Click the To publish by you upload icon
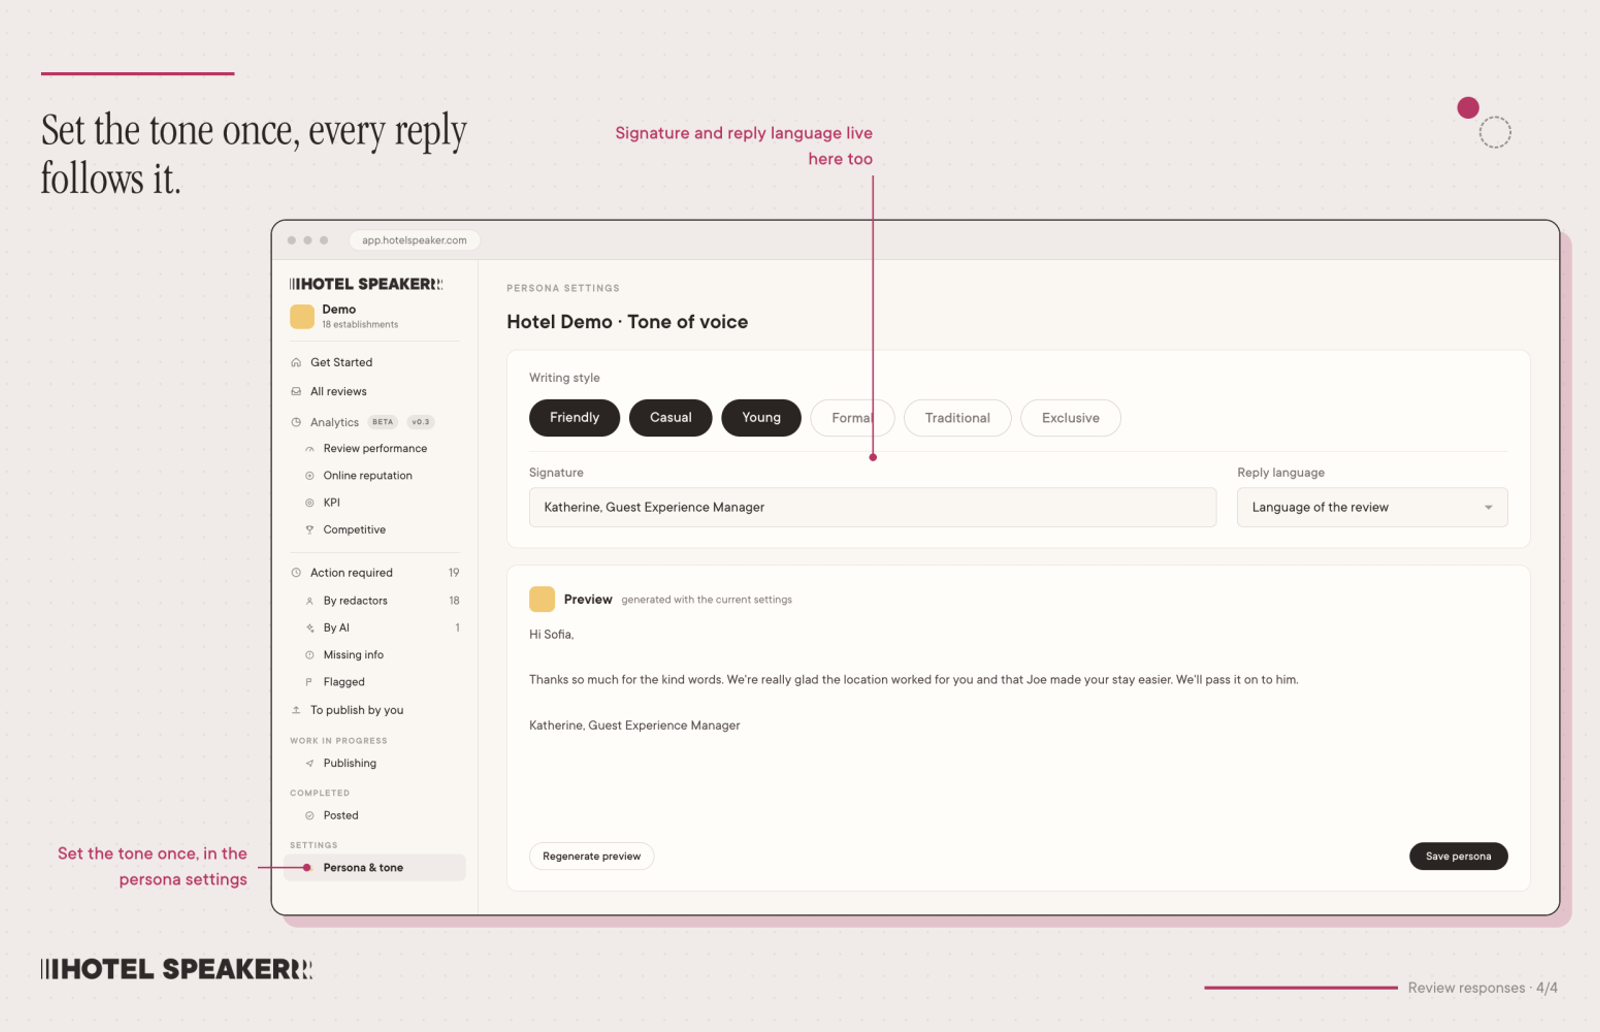Image resolution: width=1600 pixels, height=1032 pixels. coord(296,710)
